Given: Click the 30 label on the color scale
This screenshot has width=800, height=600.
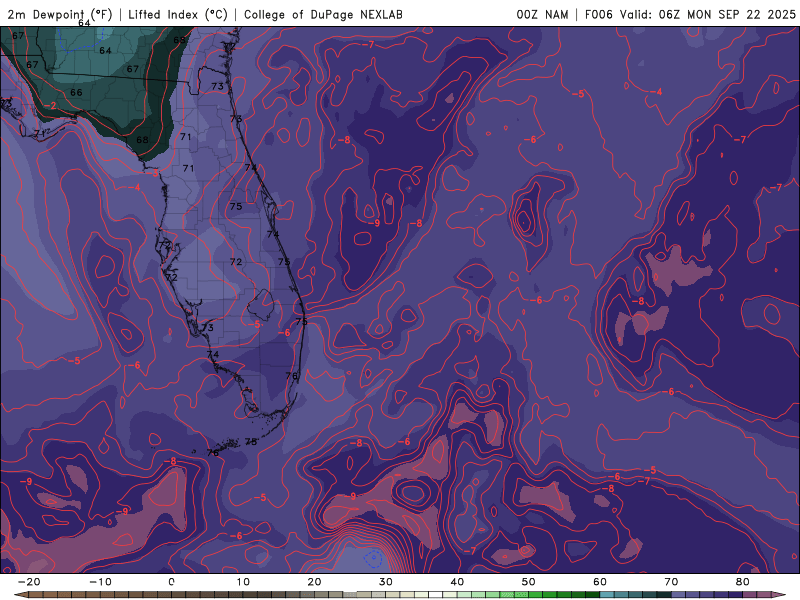Looking at the screenshot, I should point(386,582).
